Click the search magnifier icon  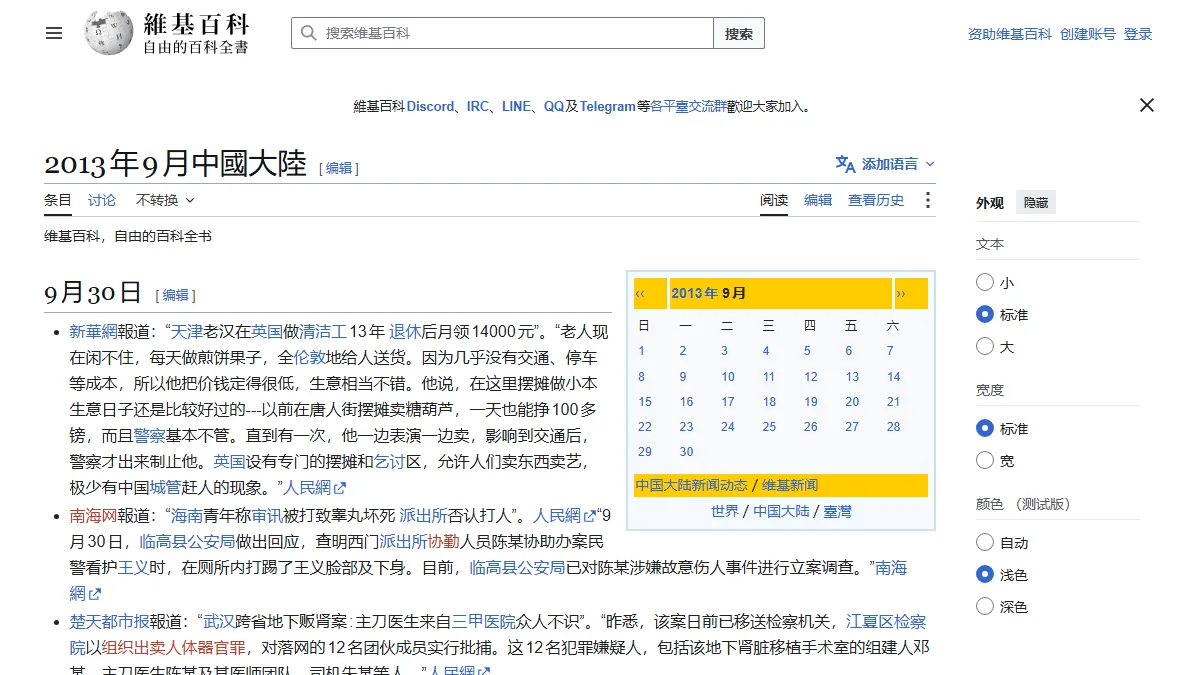308,33
